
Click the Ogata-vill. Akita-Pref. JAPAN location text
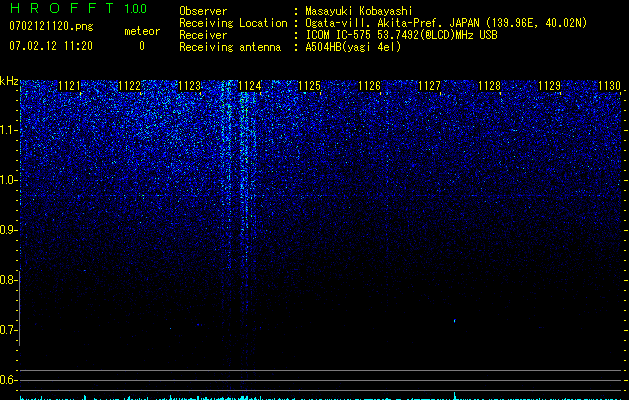tap(446, 23)
